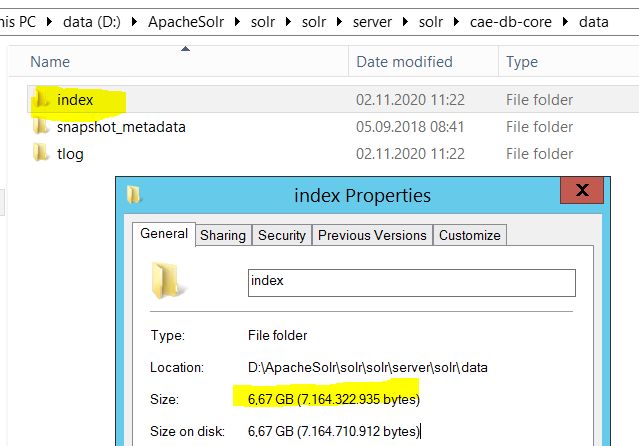Select the snapshot_metadata folder icon
This screenshot has width=639, height=446.
click(x=41, y=126)
